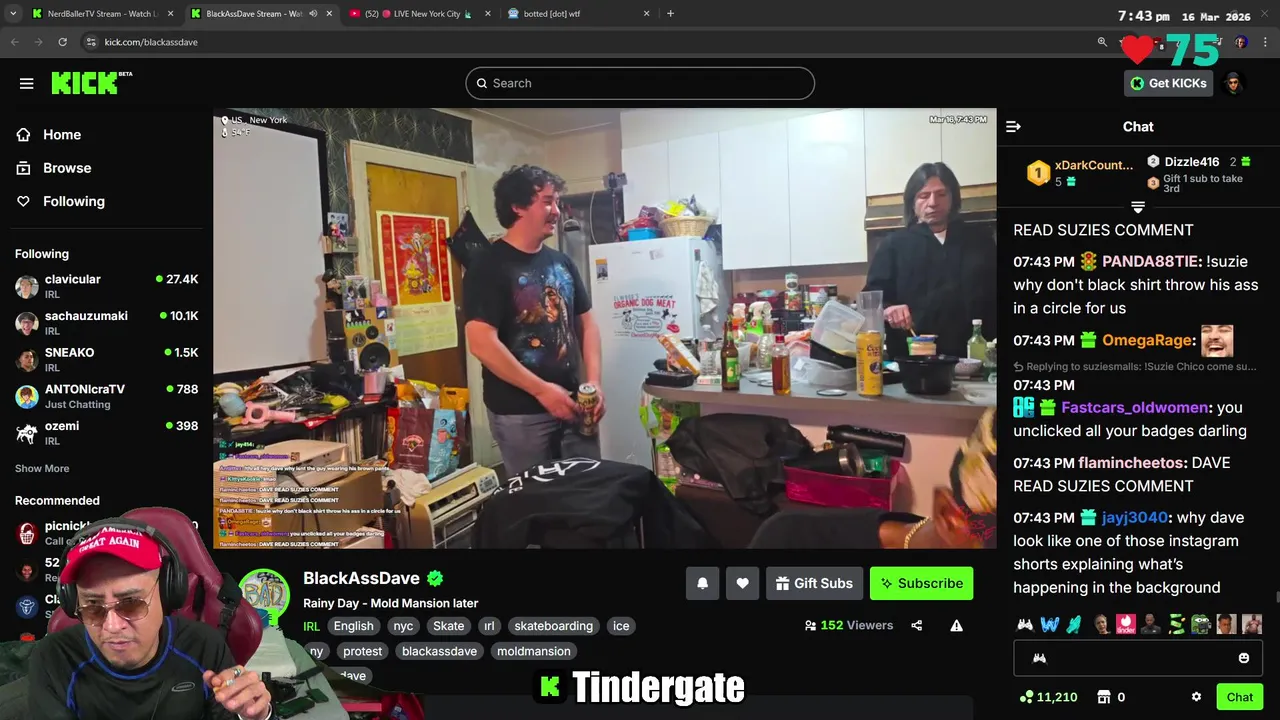This screenshot has width=1280, height=720.
Task: Expand Show More in Following list
Action: coord(42,468)
